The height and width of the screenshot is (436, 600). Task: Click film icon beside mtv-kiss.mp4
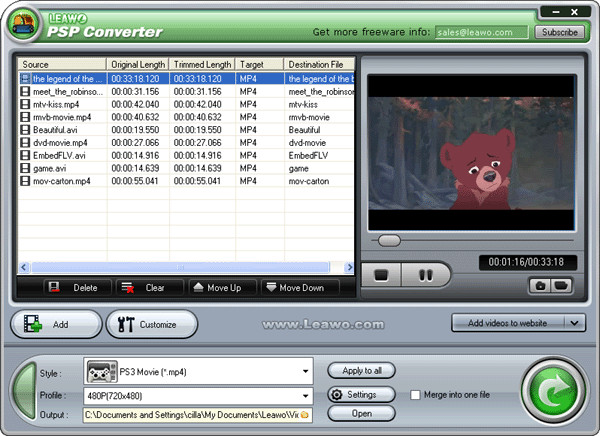[25, 104]
